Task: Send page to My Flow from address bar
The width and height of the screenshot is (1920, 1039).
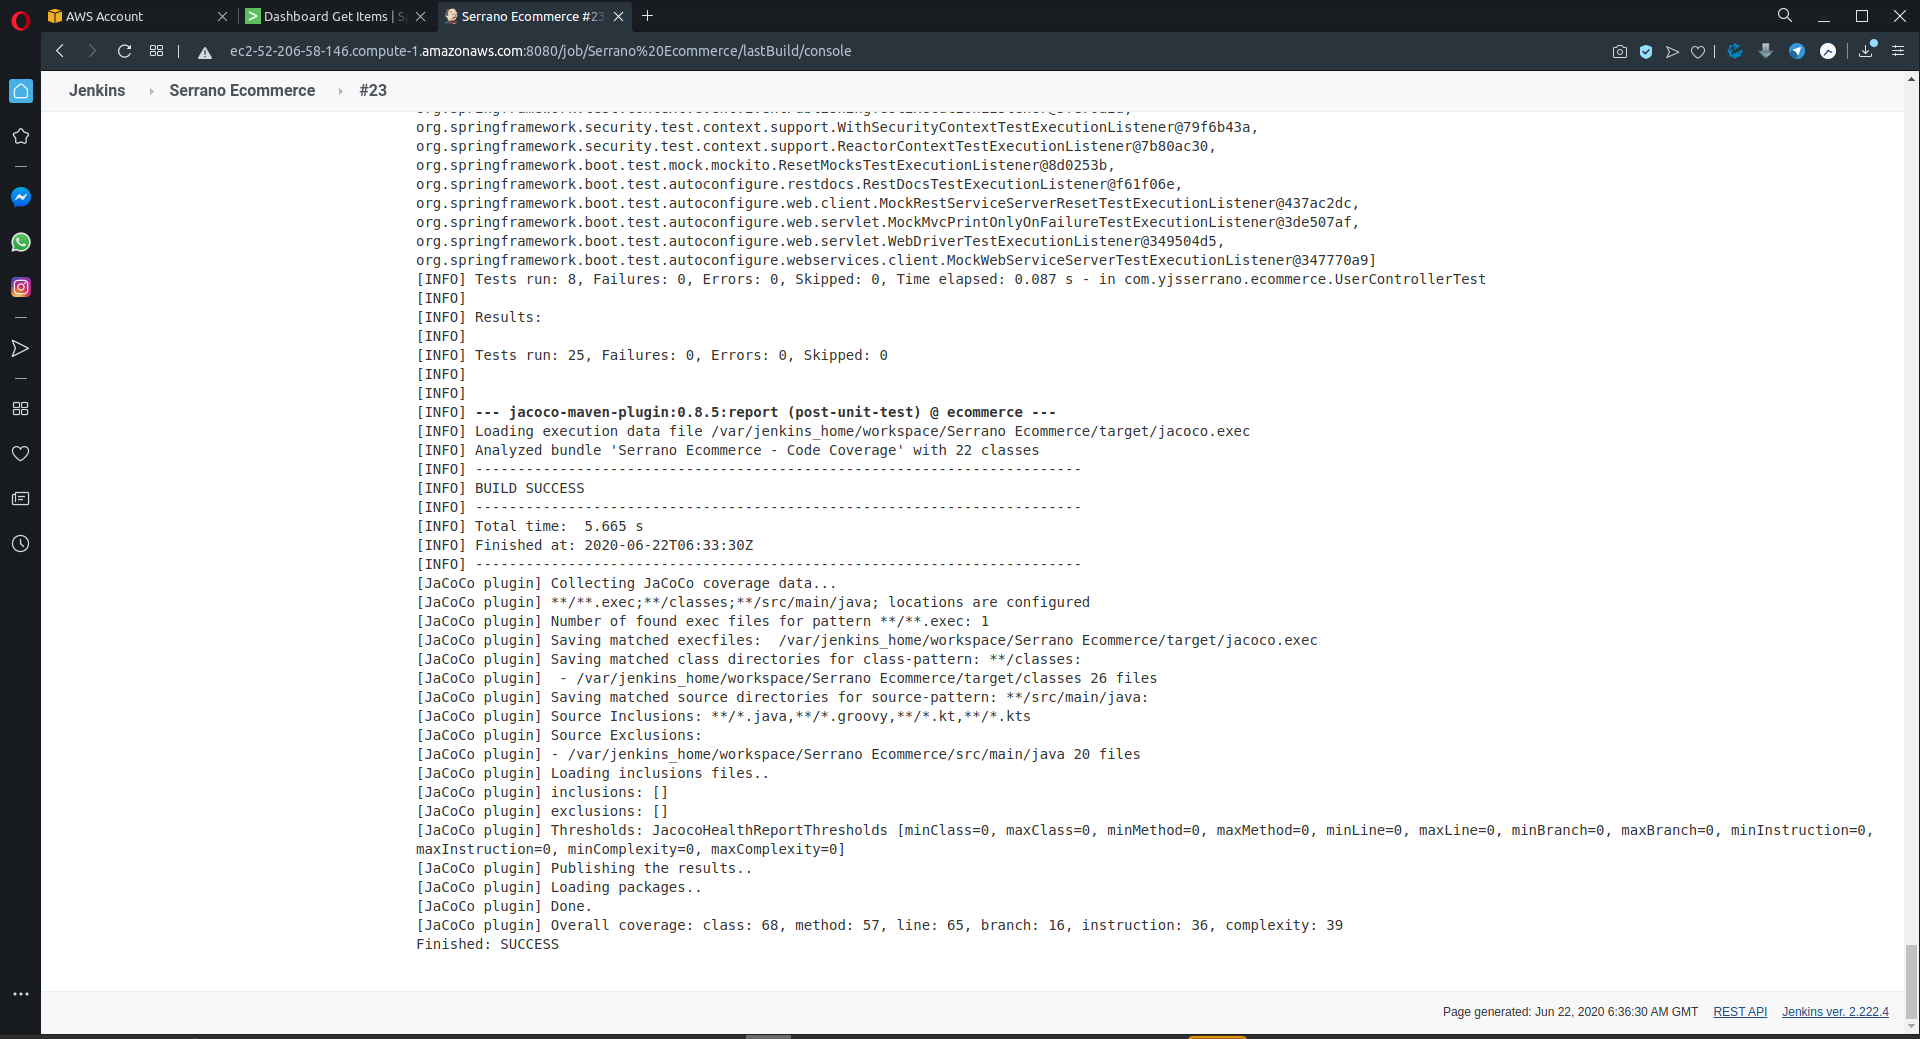Action: pyautogui.click(x=1672, y=51)
